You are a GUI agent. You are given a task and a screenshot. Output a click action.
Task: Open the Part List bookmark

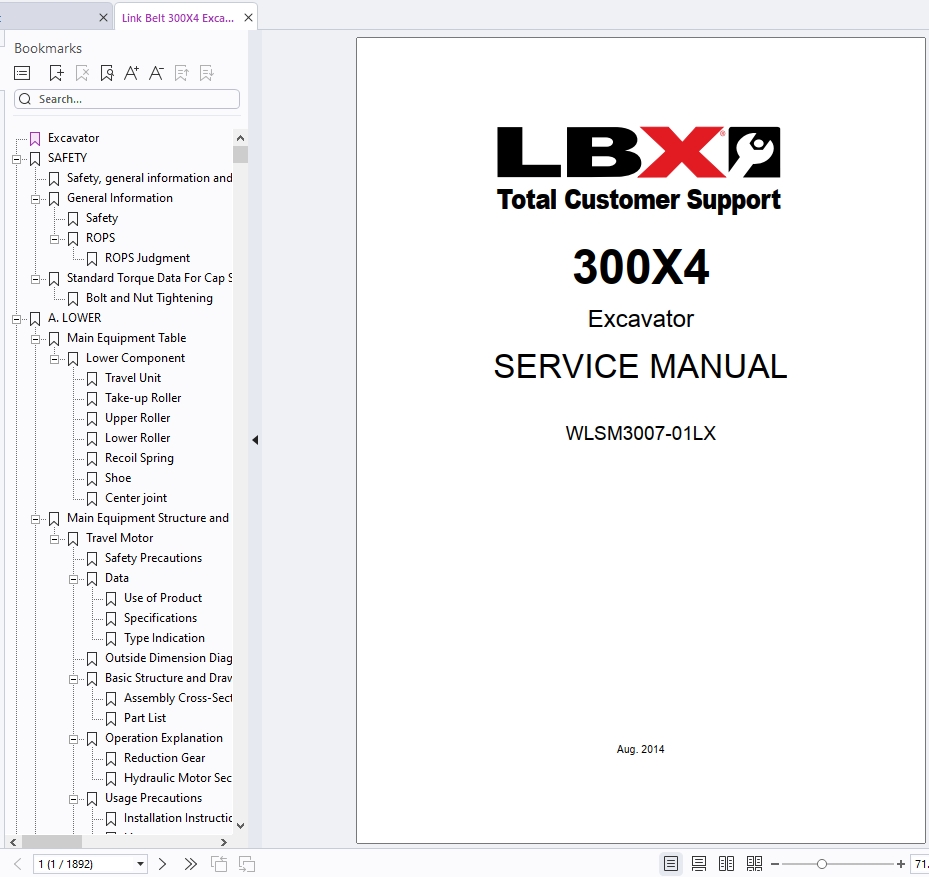(145, 718)
